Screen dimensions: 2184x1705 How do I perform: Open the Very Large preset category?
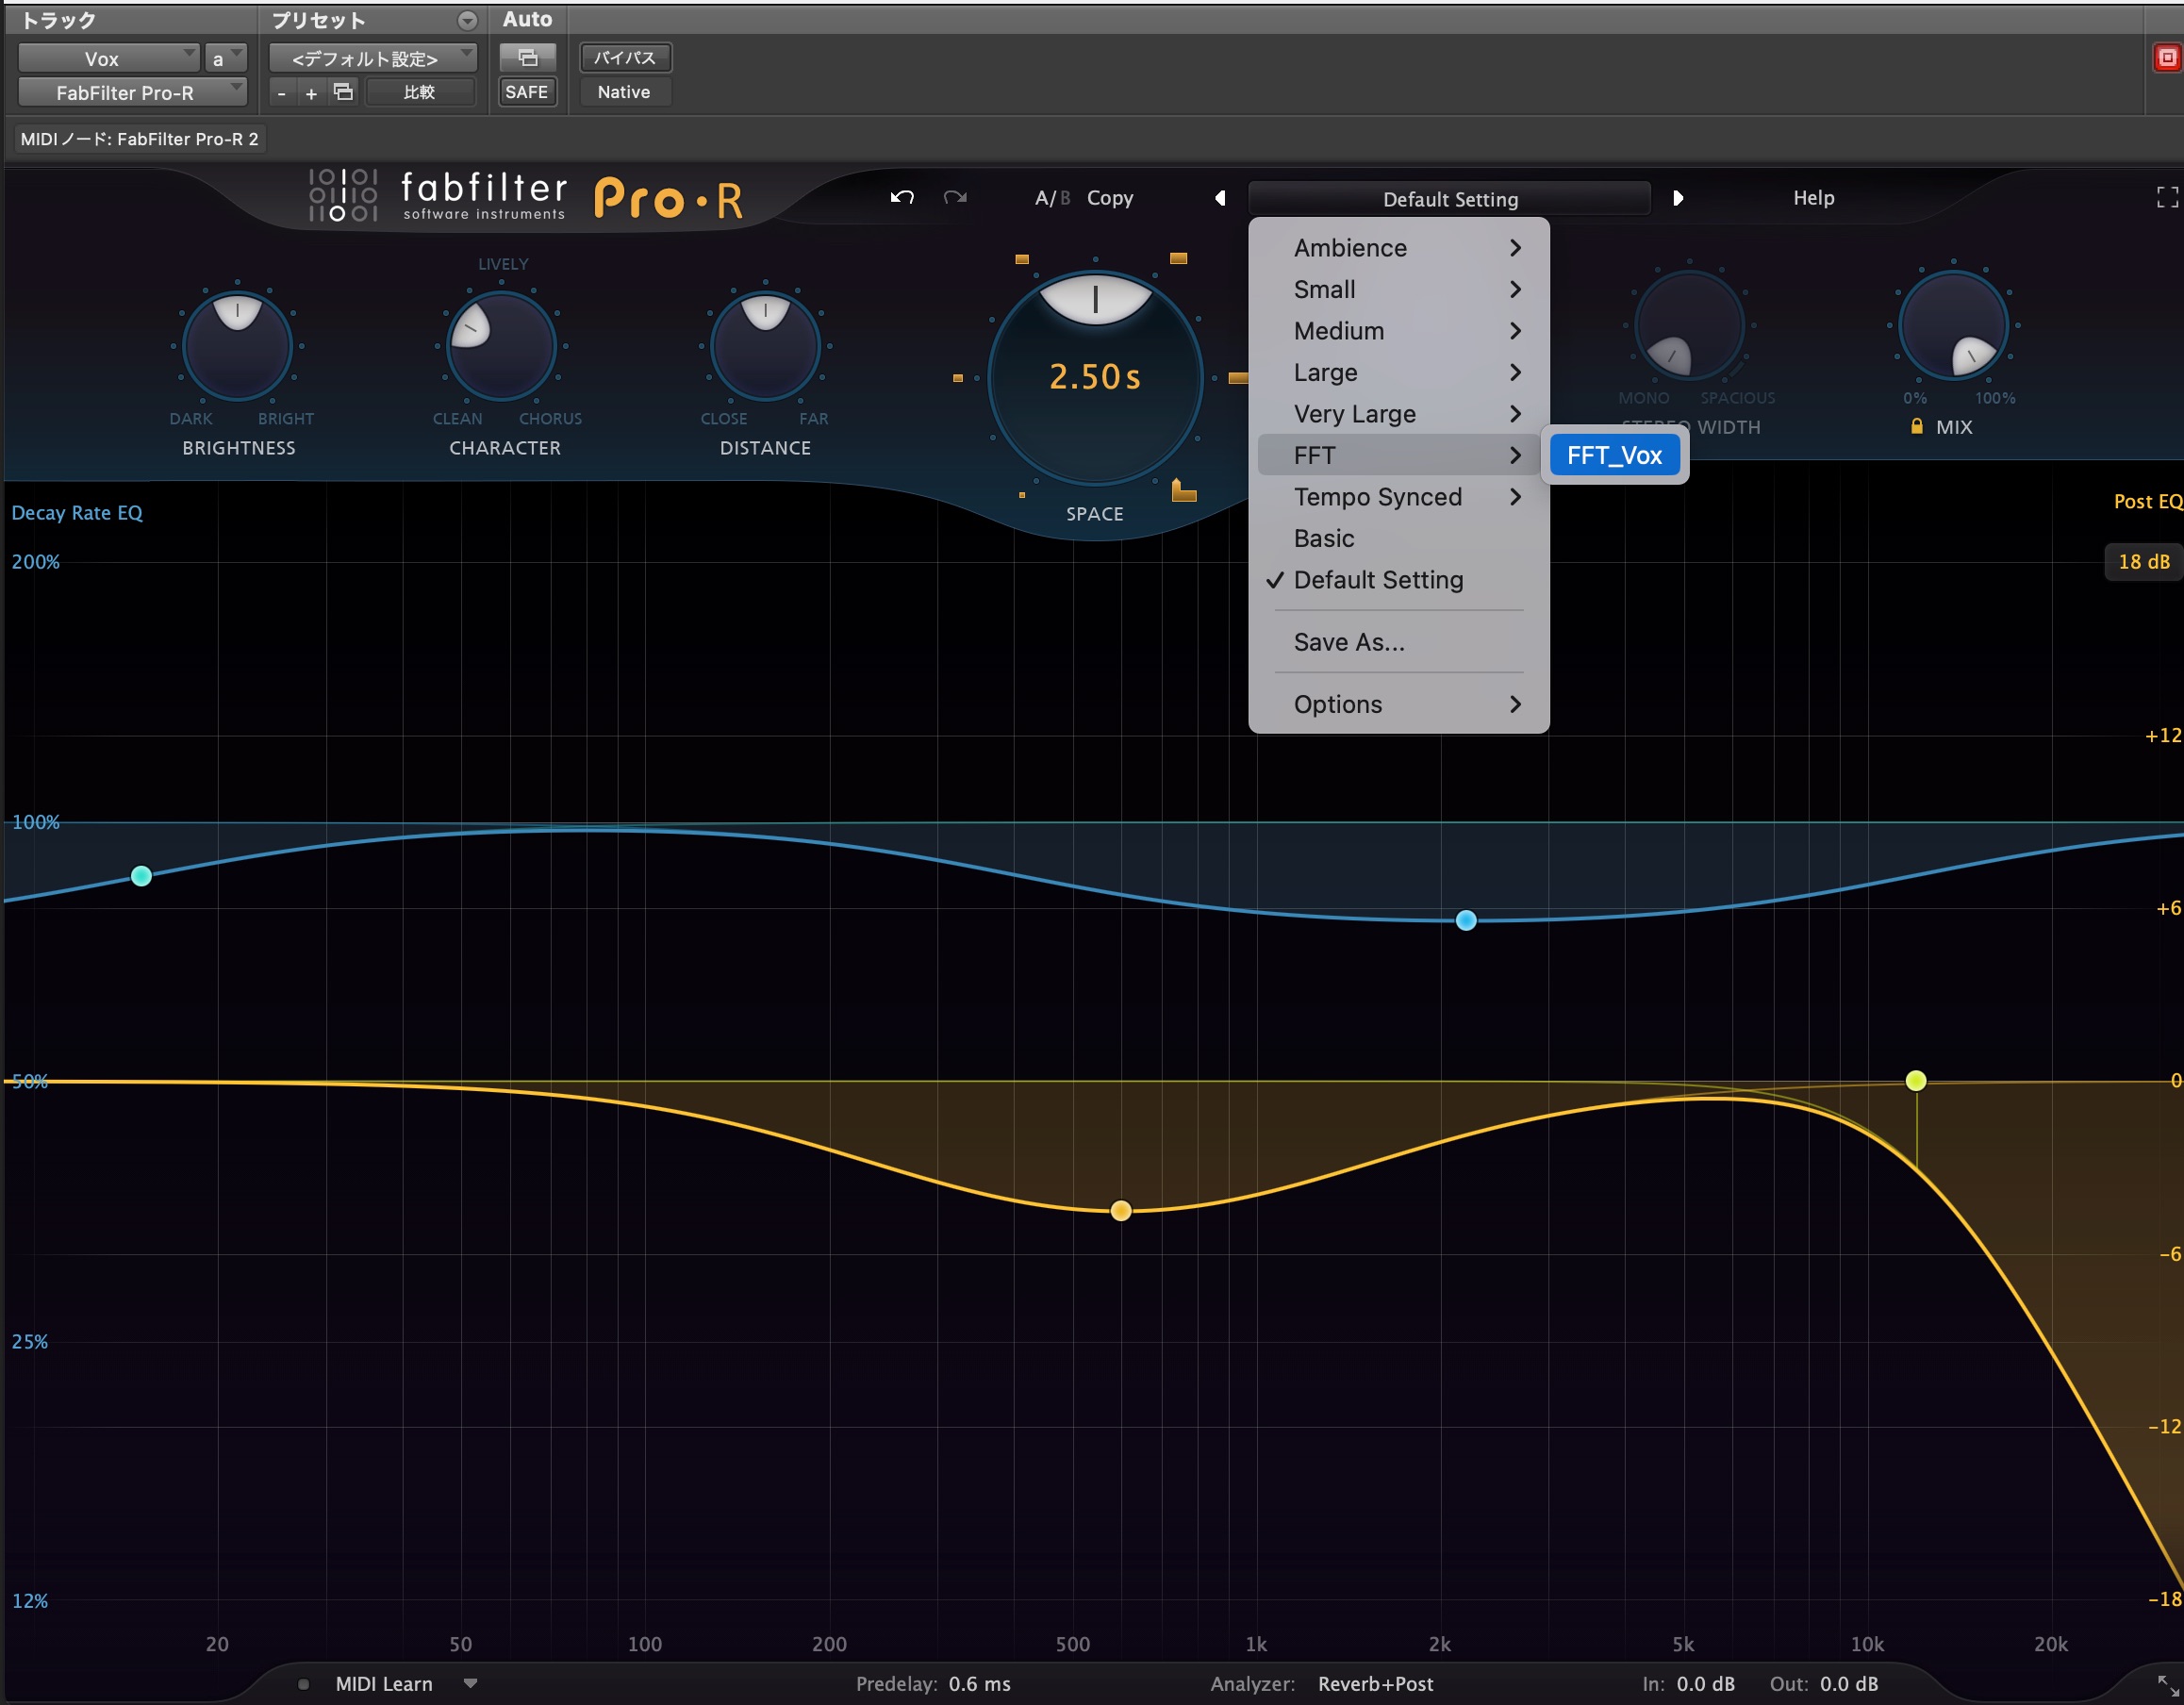[x=1399, y=414]
